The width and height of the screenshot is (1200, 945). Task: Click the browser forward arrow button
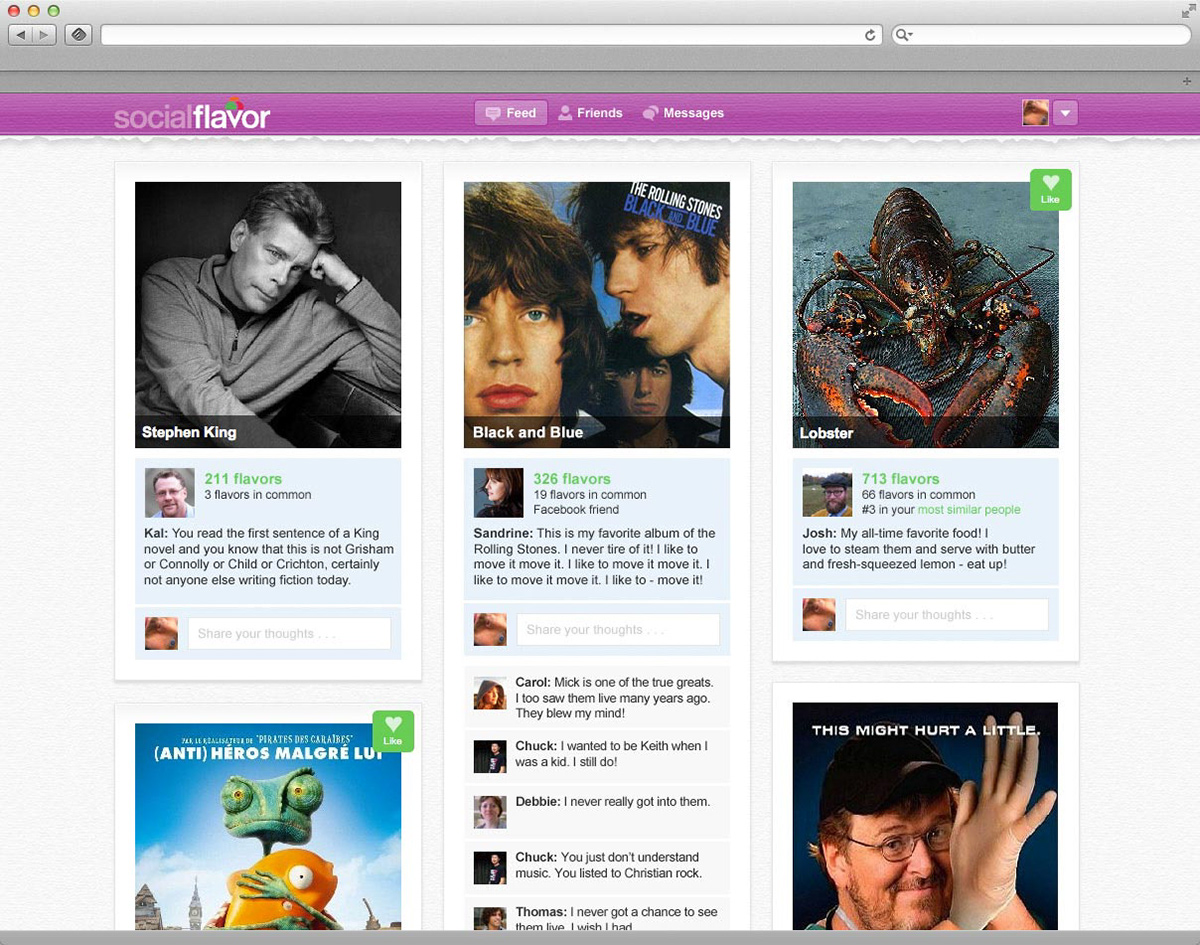45,35
